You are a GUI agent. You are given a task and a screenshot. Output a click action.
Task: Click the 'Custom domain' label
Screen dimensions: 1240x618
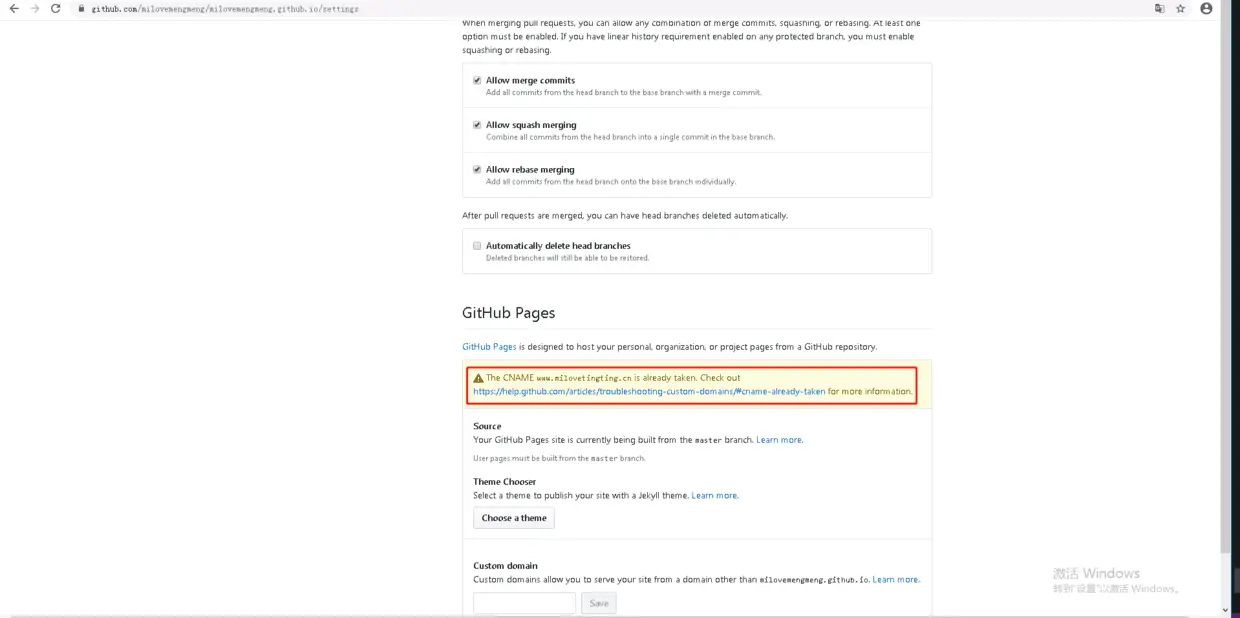click(505, 566)
